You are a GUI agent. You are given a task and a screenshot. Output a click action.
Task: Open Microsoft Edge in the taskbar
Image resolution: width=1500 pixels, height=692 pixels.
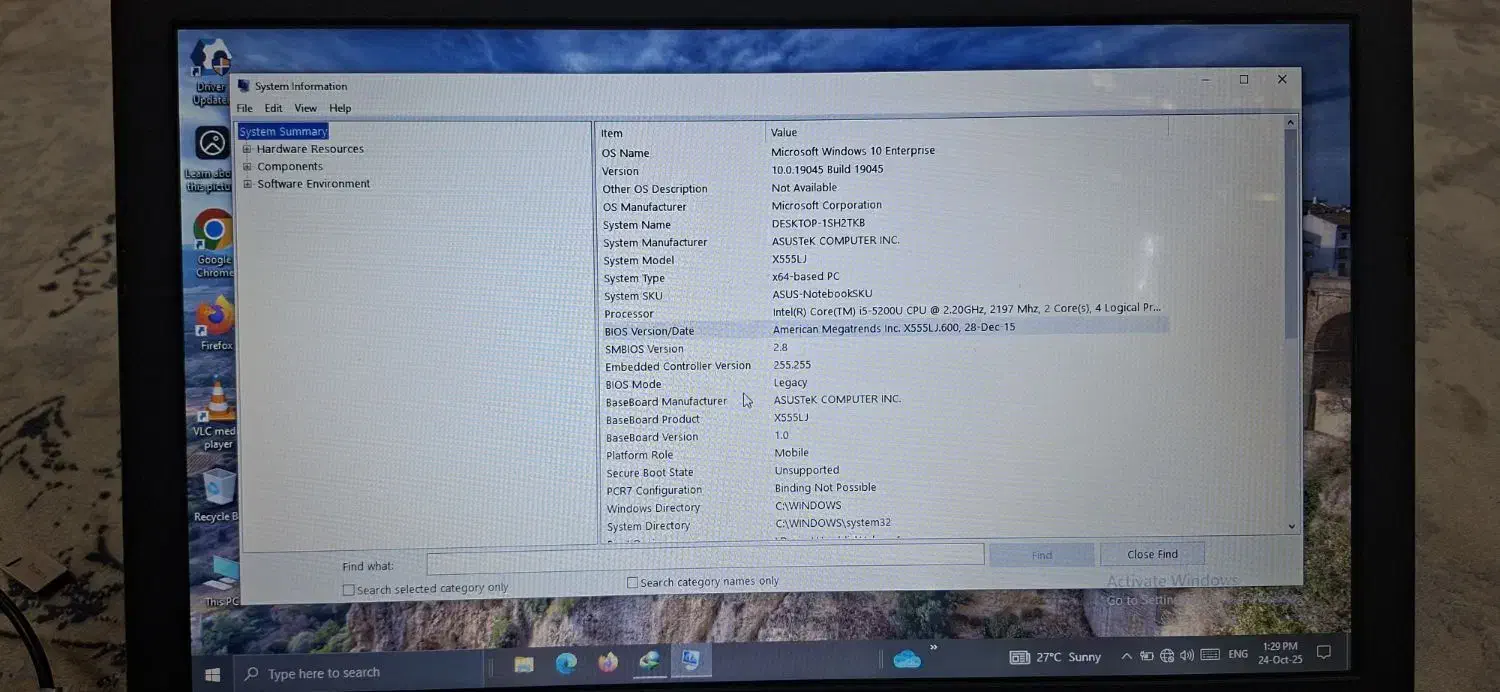pos(566,663)
